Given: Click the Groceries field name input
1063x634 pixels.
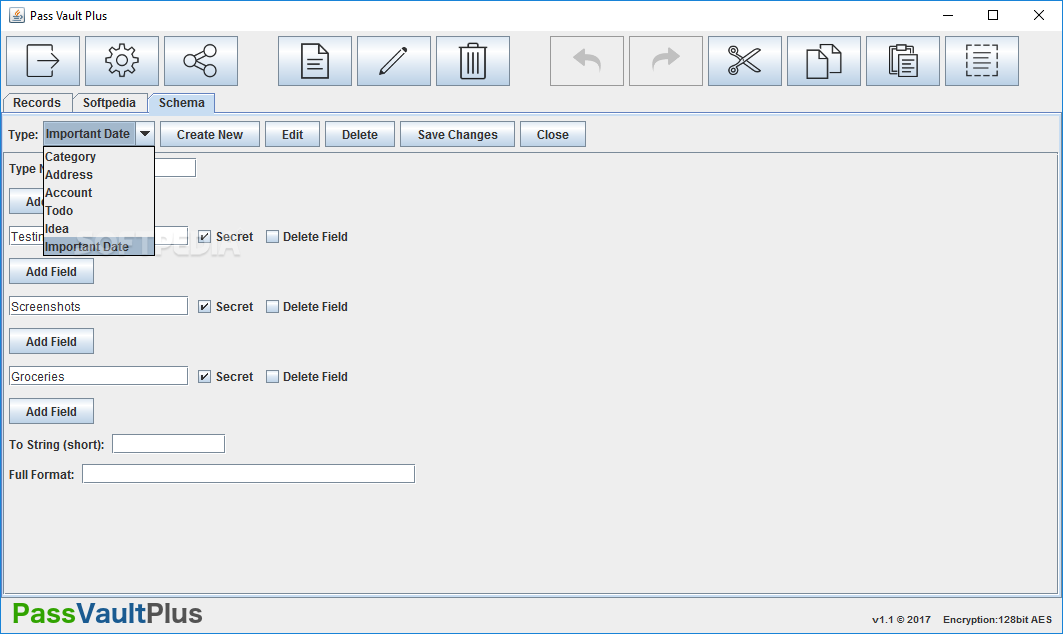Looking at the screenshot, I should [x=98, y=376].
